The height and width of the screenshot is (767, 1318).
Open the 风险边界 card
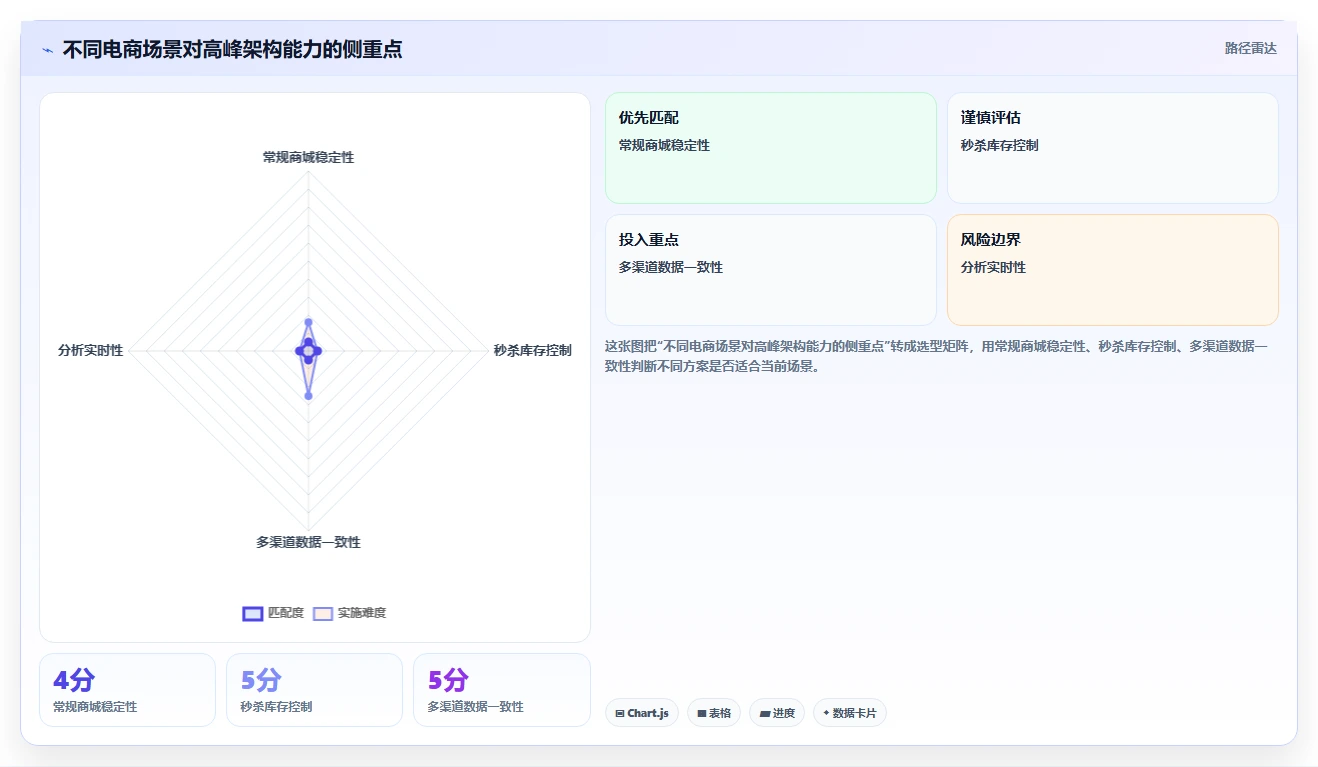[1113, 270]
